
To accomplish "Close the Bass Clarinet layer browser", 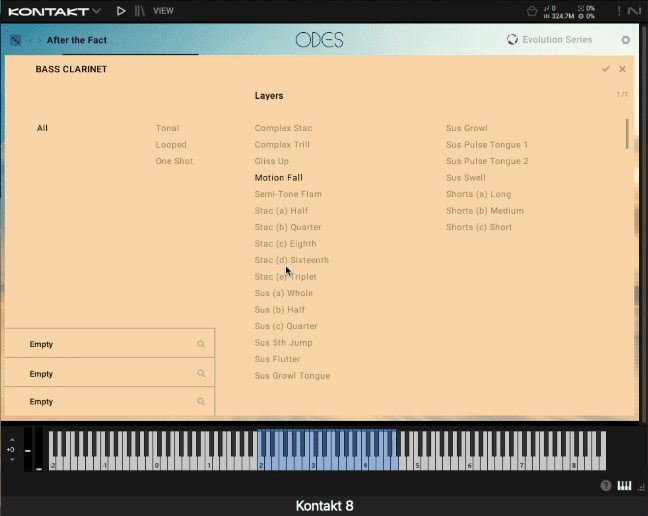I will pyautogui.click(x=622, y=69).
